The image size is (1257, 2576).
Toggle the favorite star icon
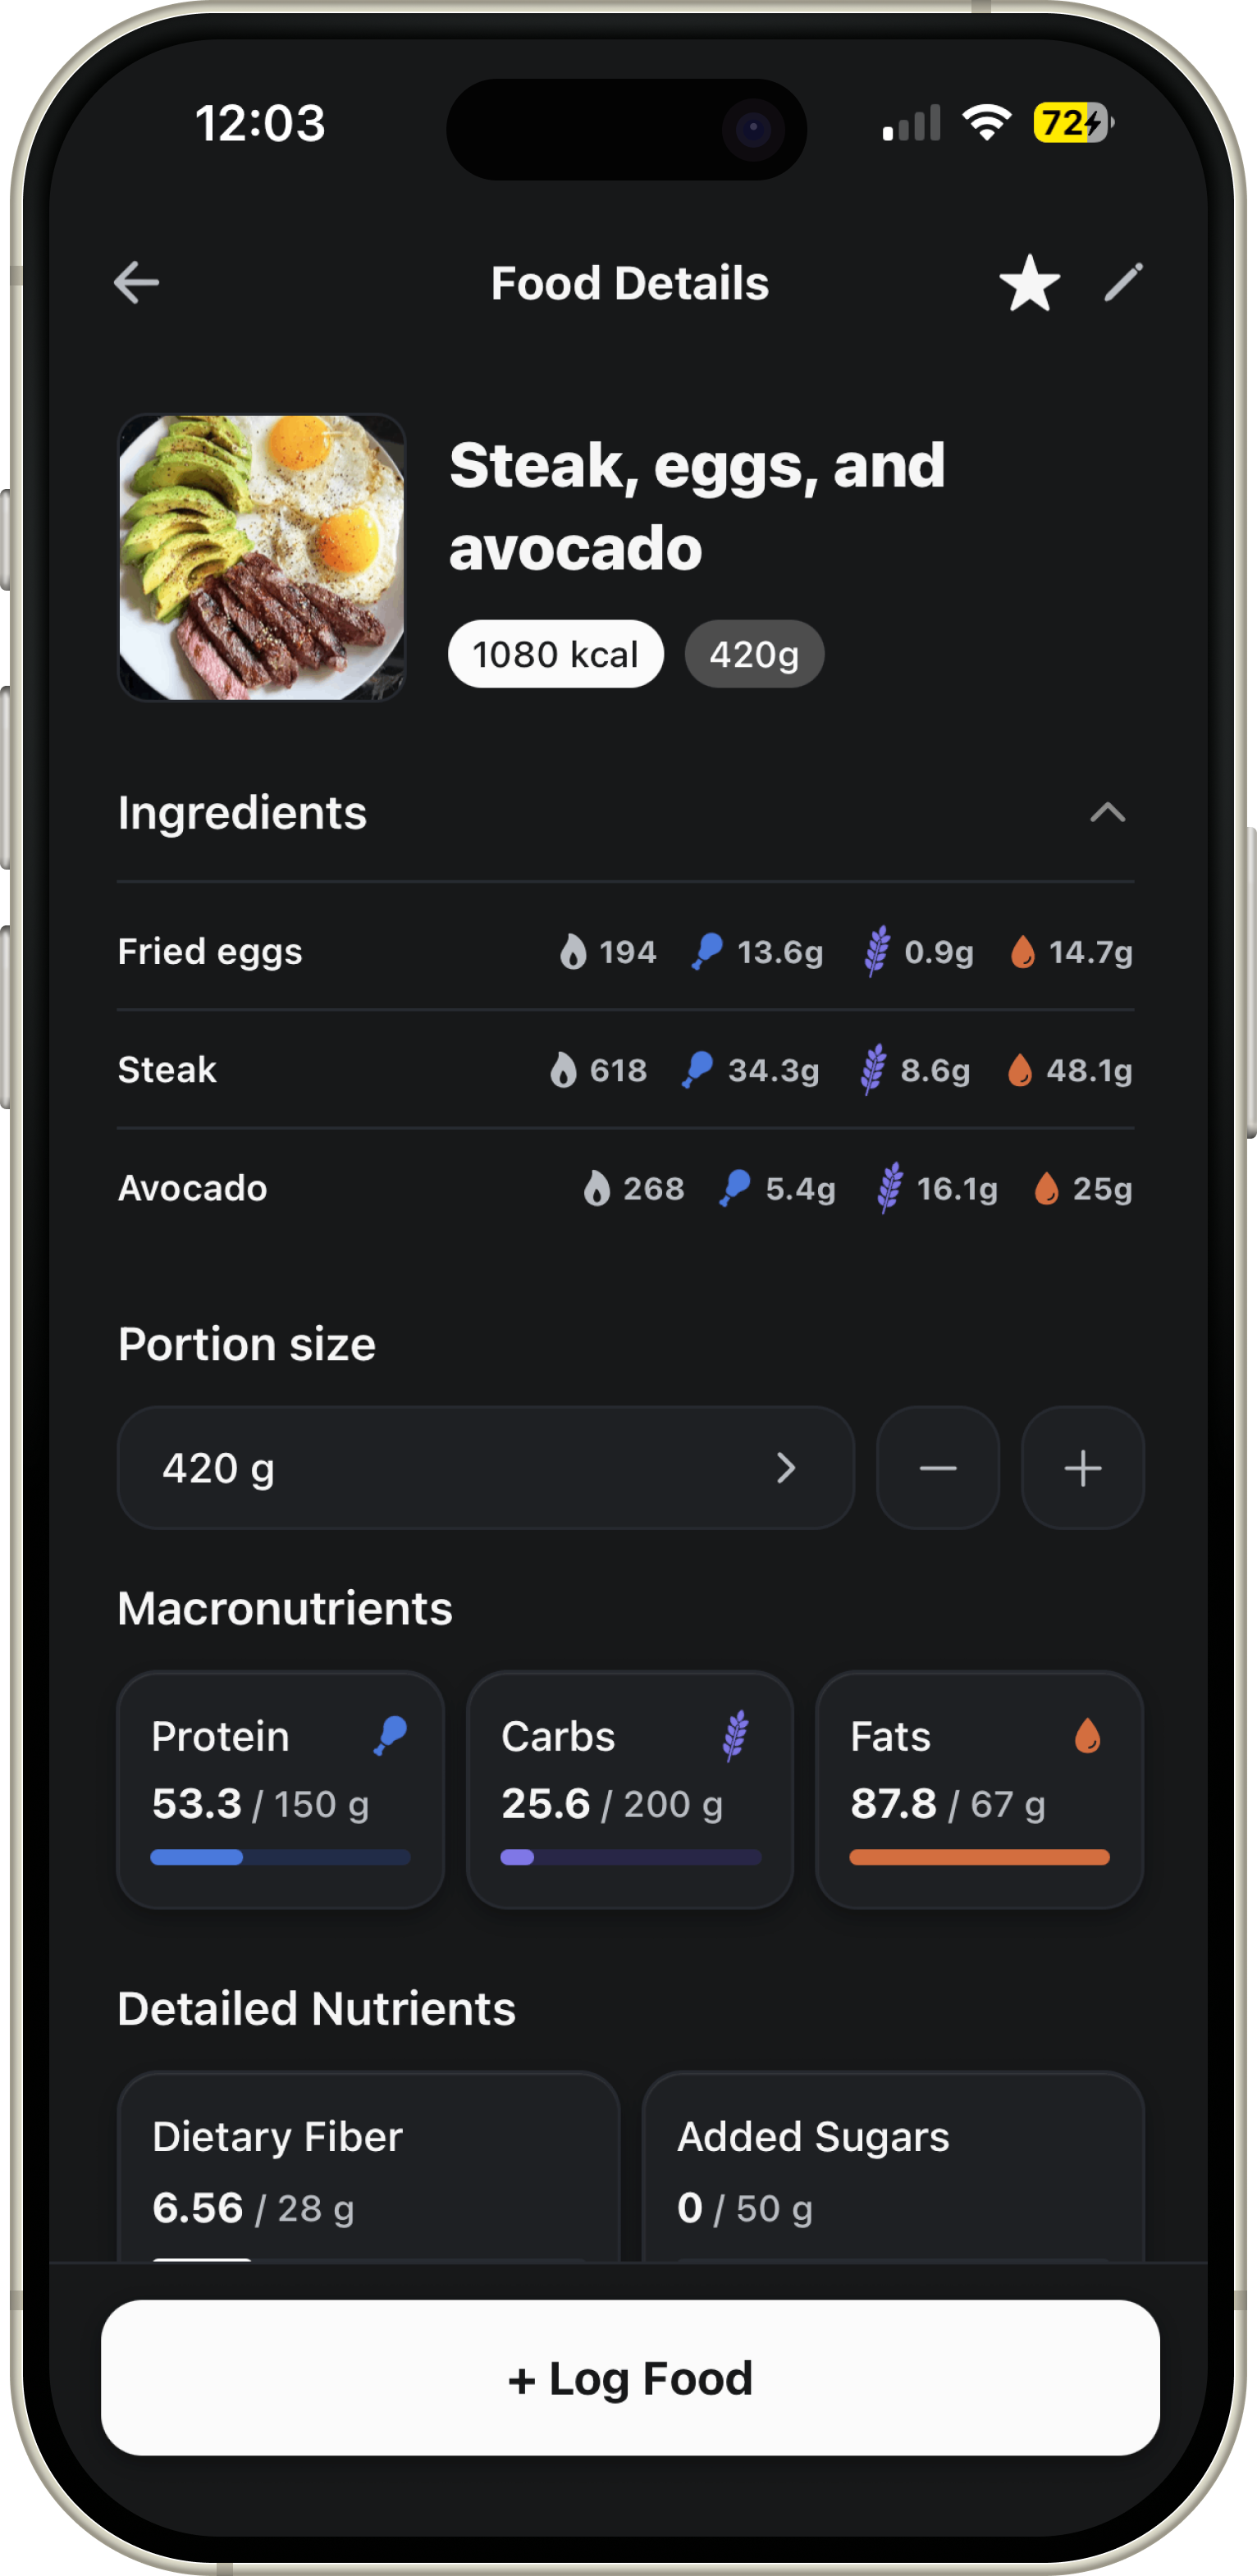coord(1029,283)
